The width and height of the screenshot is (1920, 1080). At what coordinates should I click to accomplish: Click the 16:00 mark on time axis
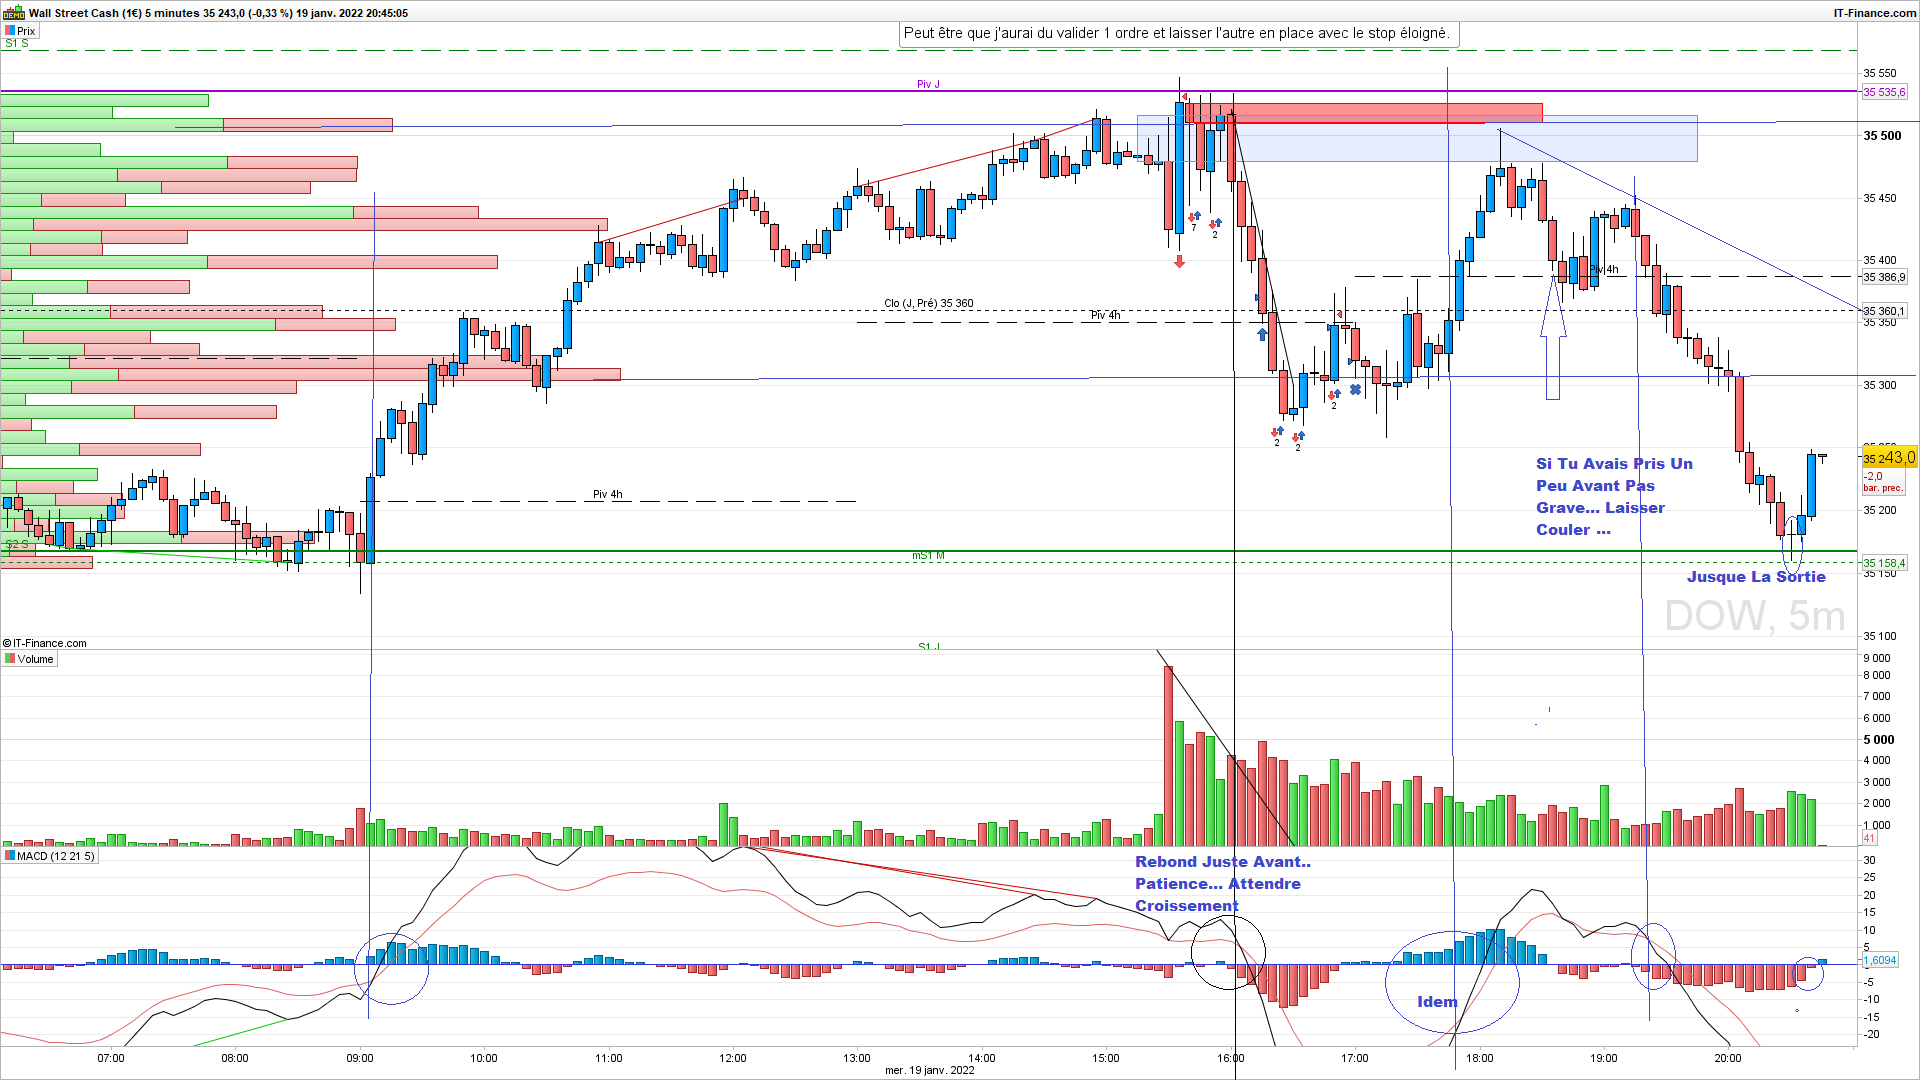tap(1231, 1058)
